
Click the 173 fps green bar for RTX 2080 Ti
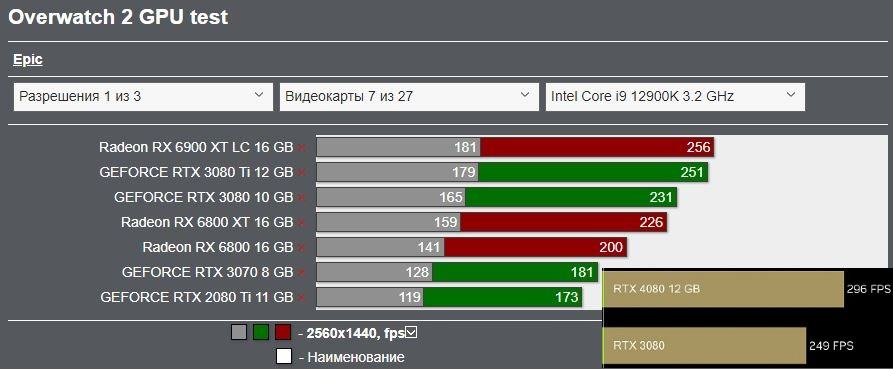click(502, 298)
